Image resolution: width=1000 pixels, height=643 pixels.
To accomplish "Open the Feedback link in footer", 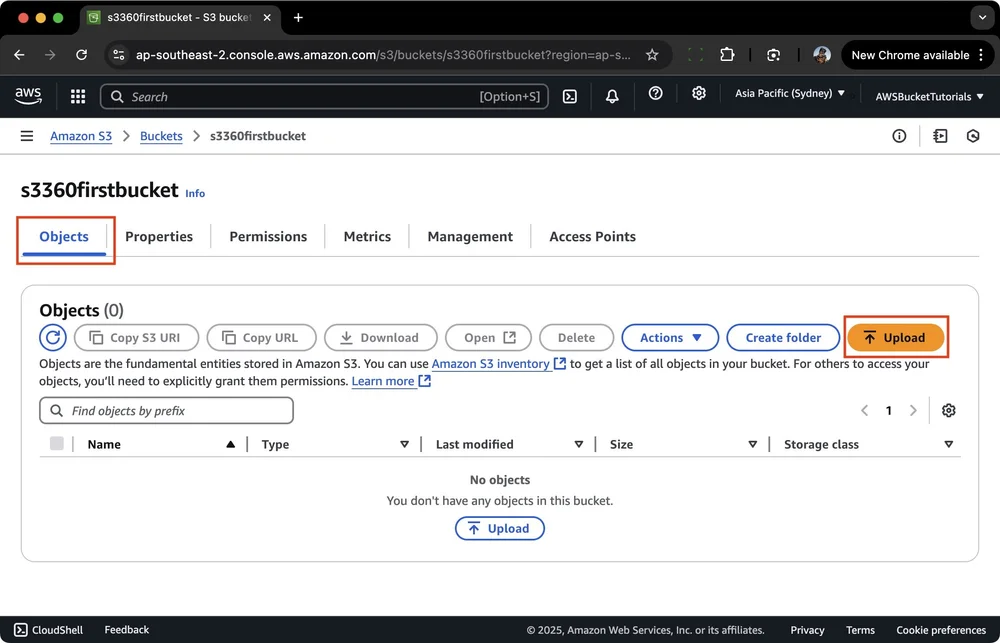I will click(126, 630).
